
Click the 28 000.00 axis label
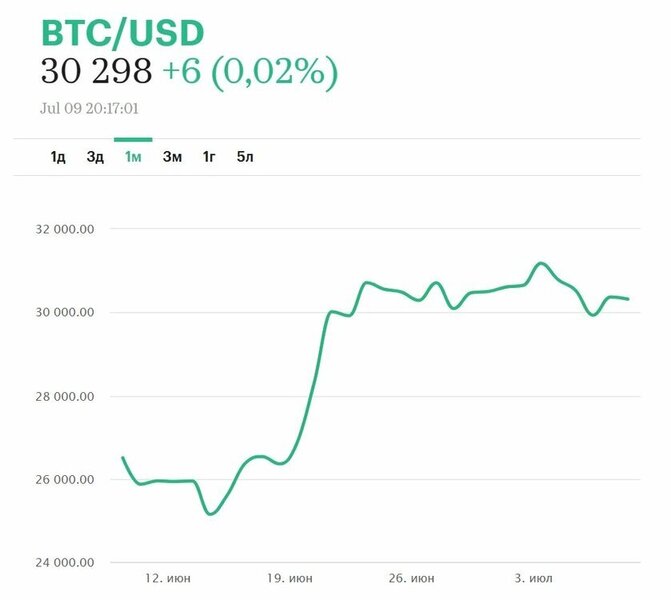(x=63, y=396)
